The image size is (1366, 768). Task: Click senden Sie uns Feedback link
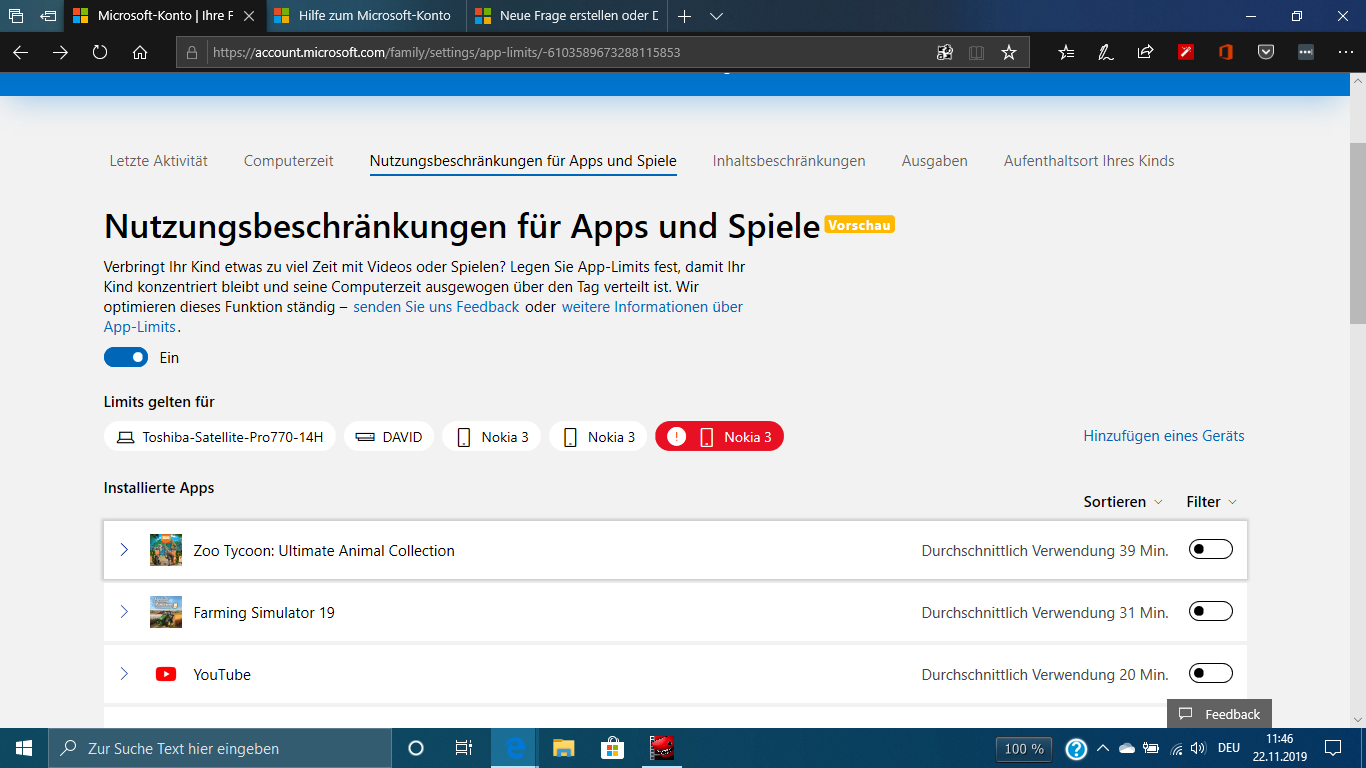(436, 307)
